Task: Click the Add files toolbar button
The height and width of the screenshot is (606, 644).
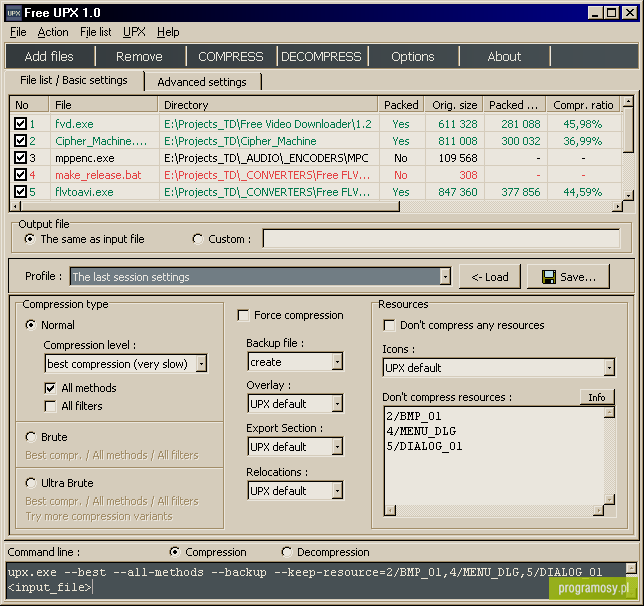Action: point(49,56)
